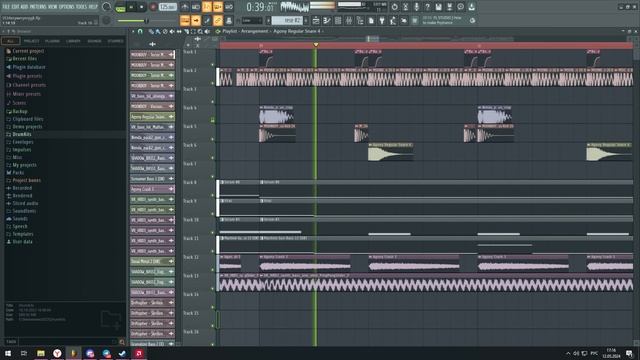Toggle auto-scrolling arrow button

coord(196,20)
